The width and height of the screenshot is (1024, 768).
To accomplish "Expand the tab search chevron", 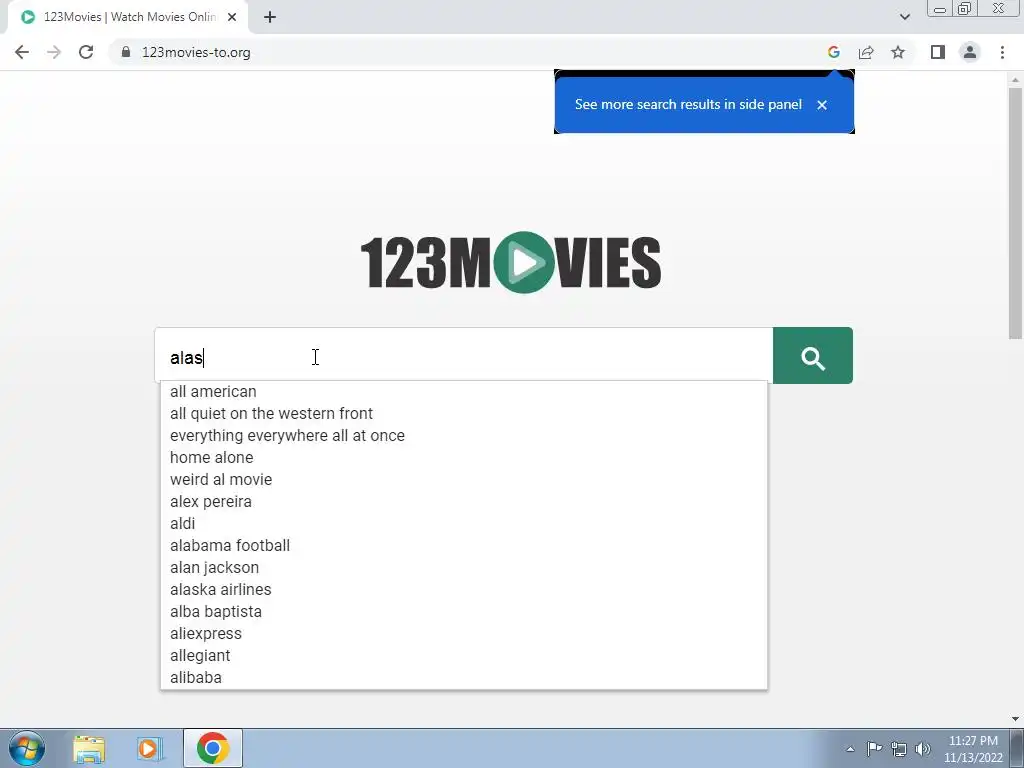I will (x=904, y=17).
